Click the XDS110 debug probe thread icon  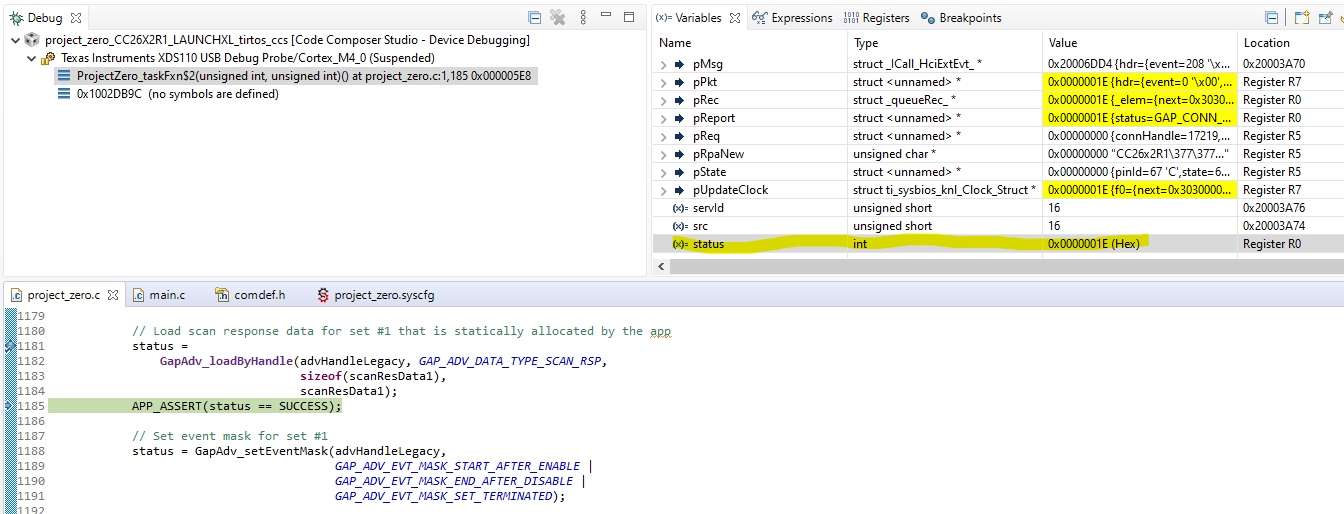[48, 58]
